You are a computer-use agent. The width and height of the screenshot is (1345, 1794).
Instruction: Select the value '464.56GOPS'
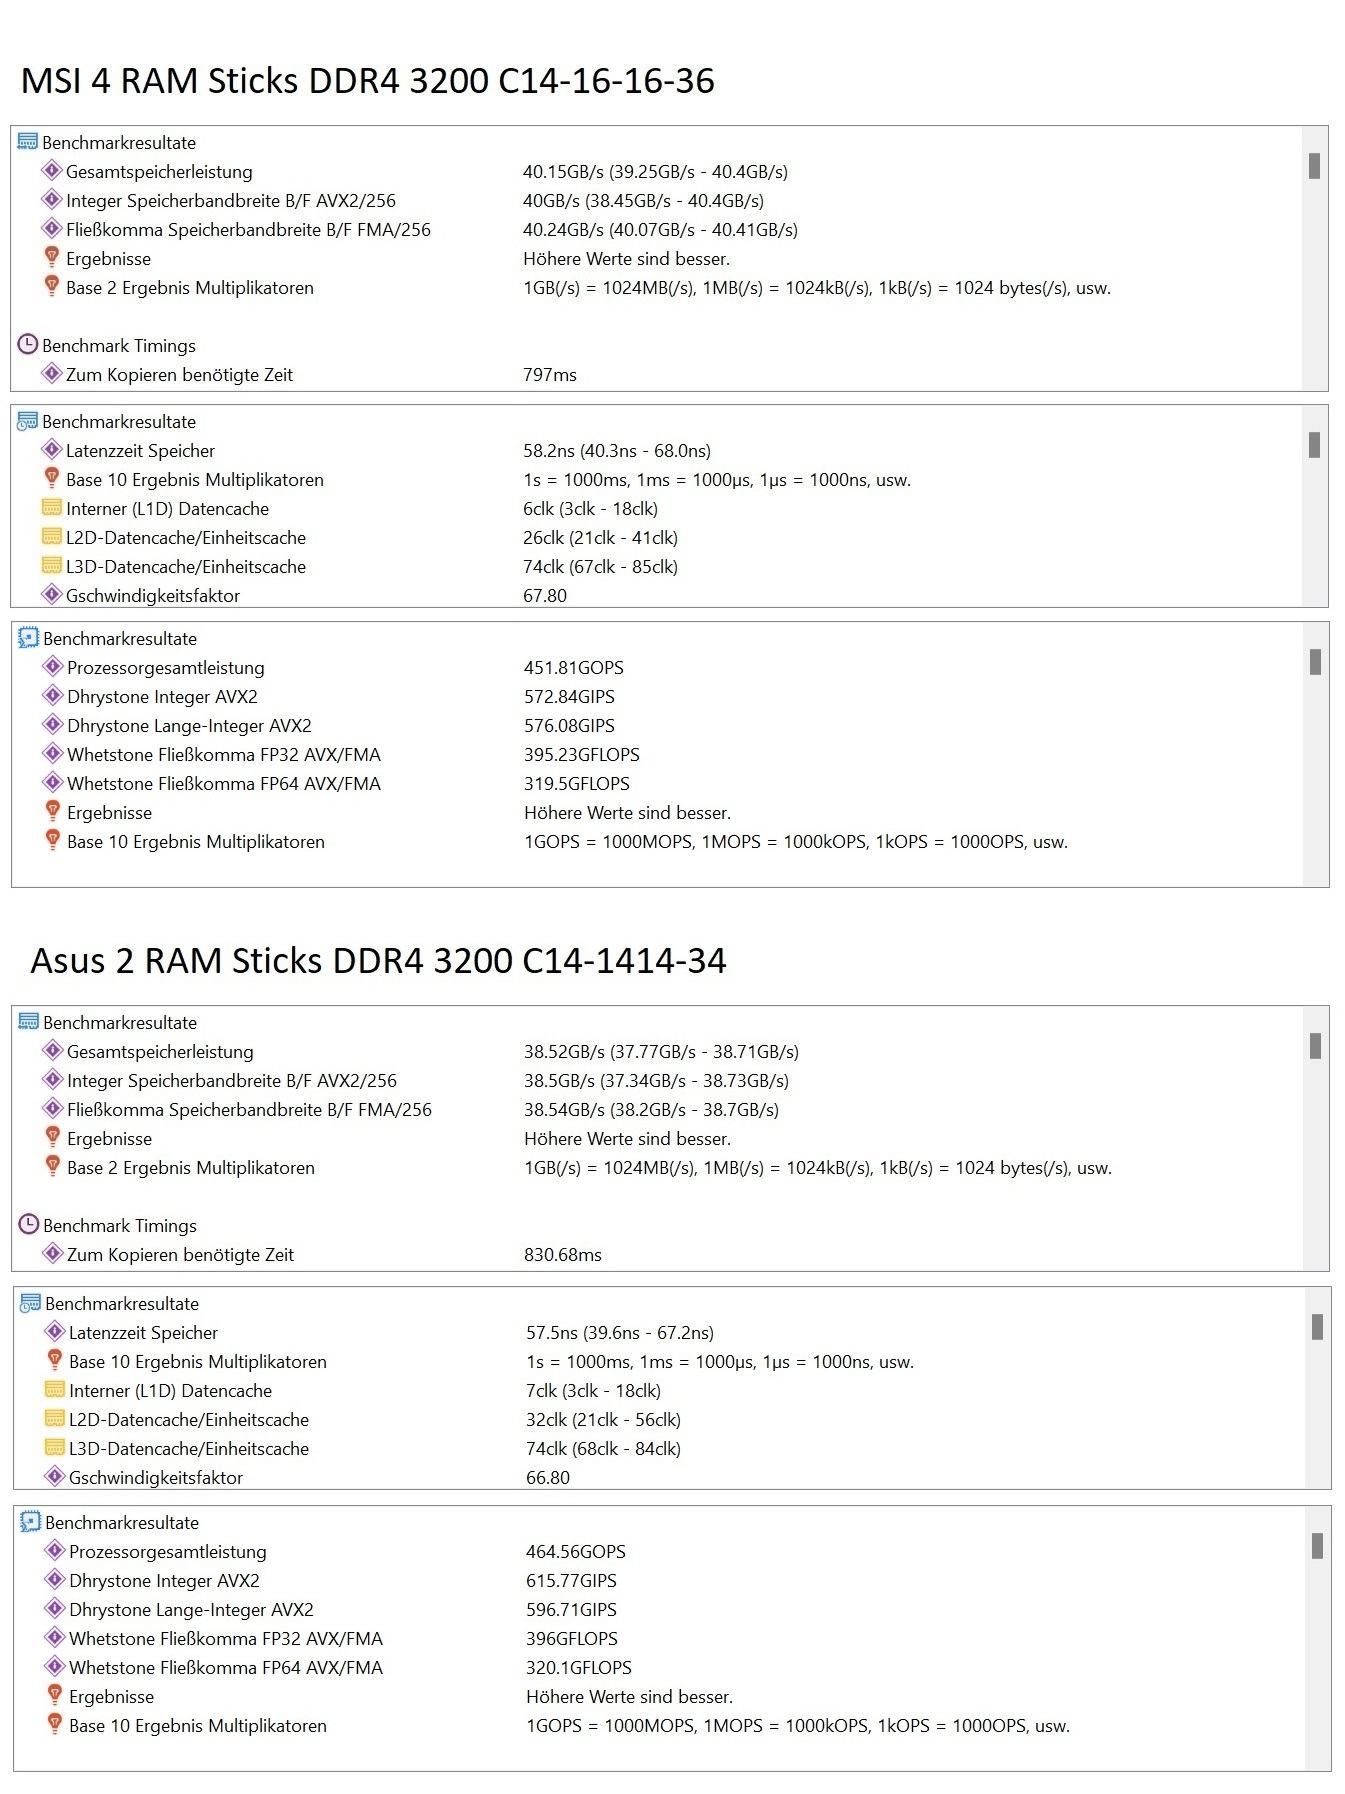click(575, 1552)
